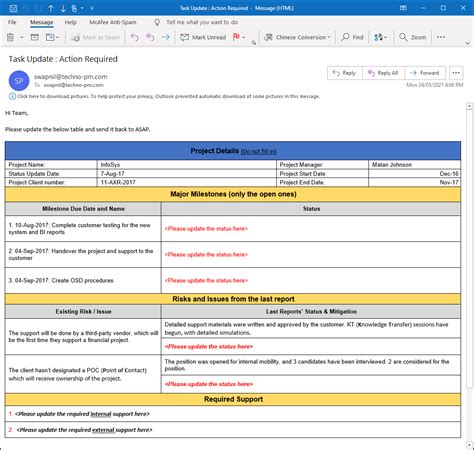
Task: Open the Tags dialog launcher icon
Action: pos(254,43)
